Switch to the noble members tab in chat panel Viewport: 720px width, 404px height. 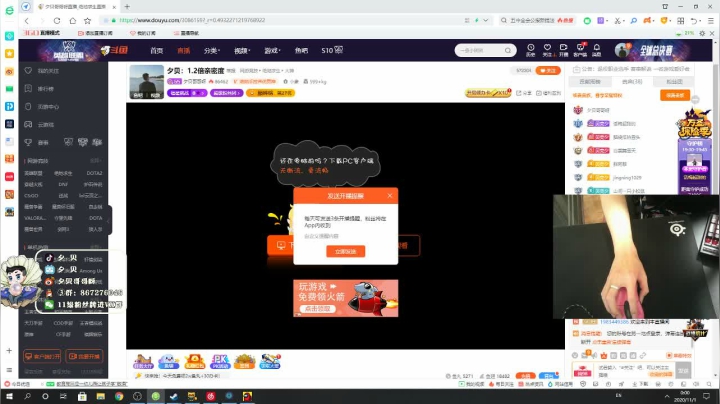click(x=632, y=82)
